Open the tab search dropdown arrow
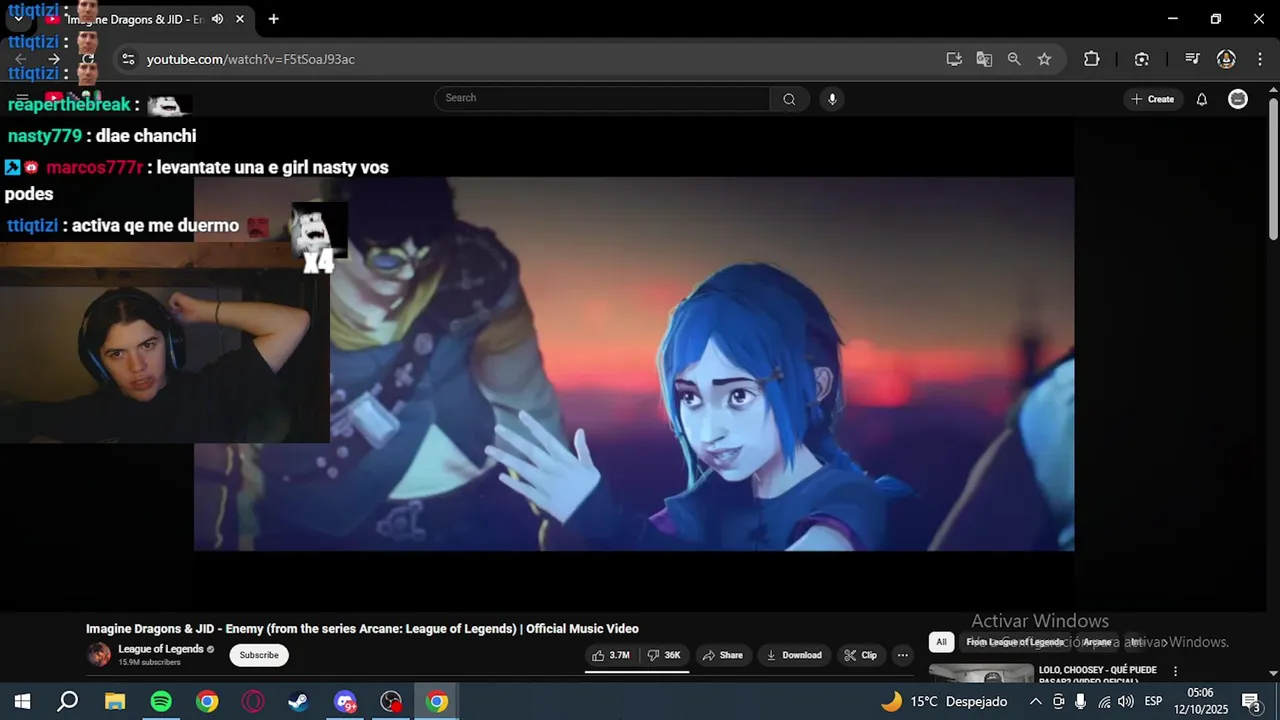This screenshot has width=1280, height=720. 18,19
